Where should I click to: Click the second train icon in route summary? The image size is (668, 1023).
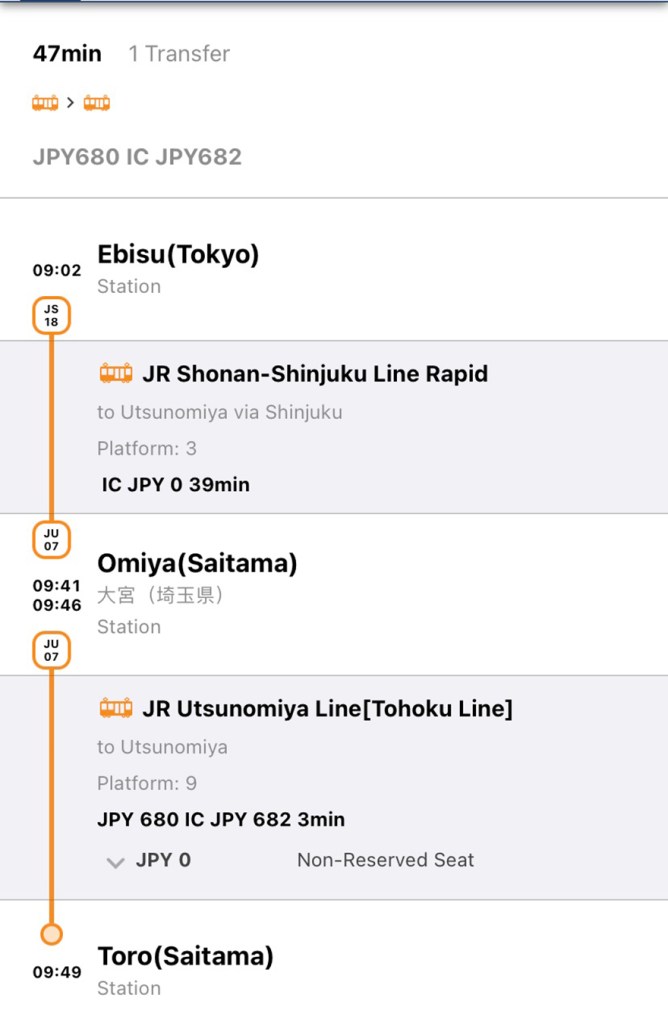(97, 102)
